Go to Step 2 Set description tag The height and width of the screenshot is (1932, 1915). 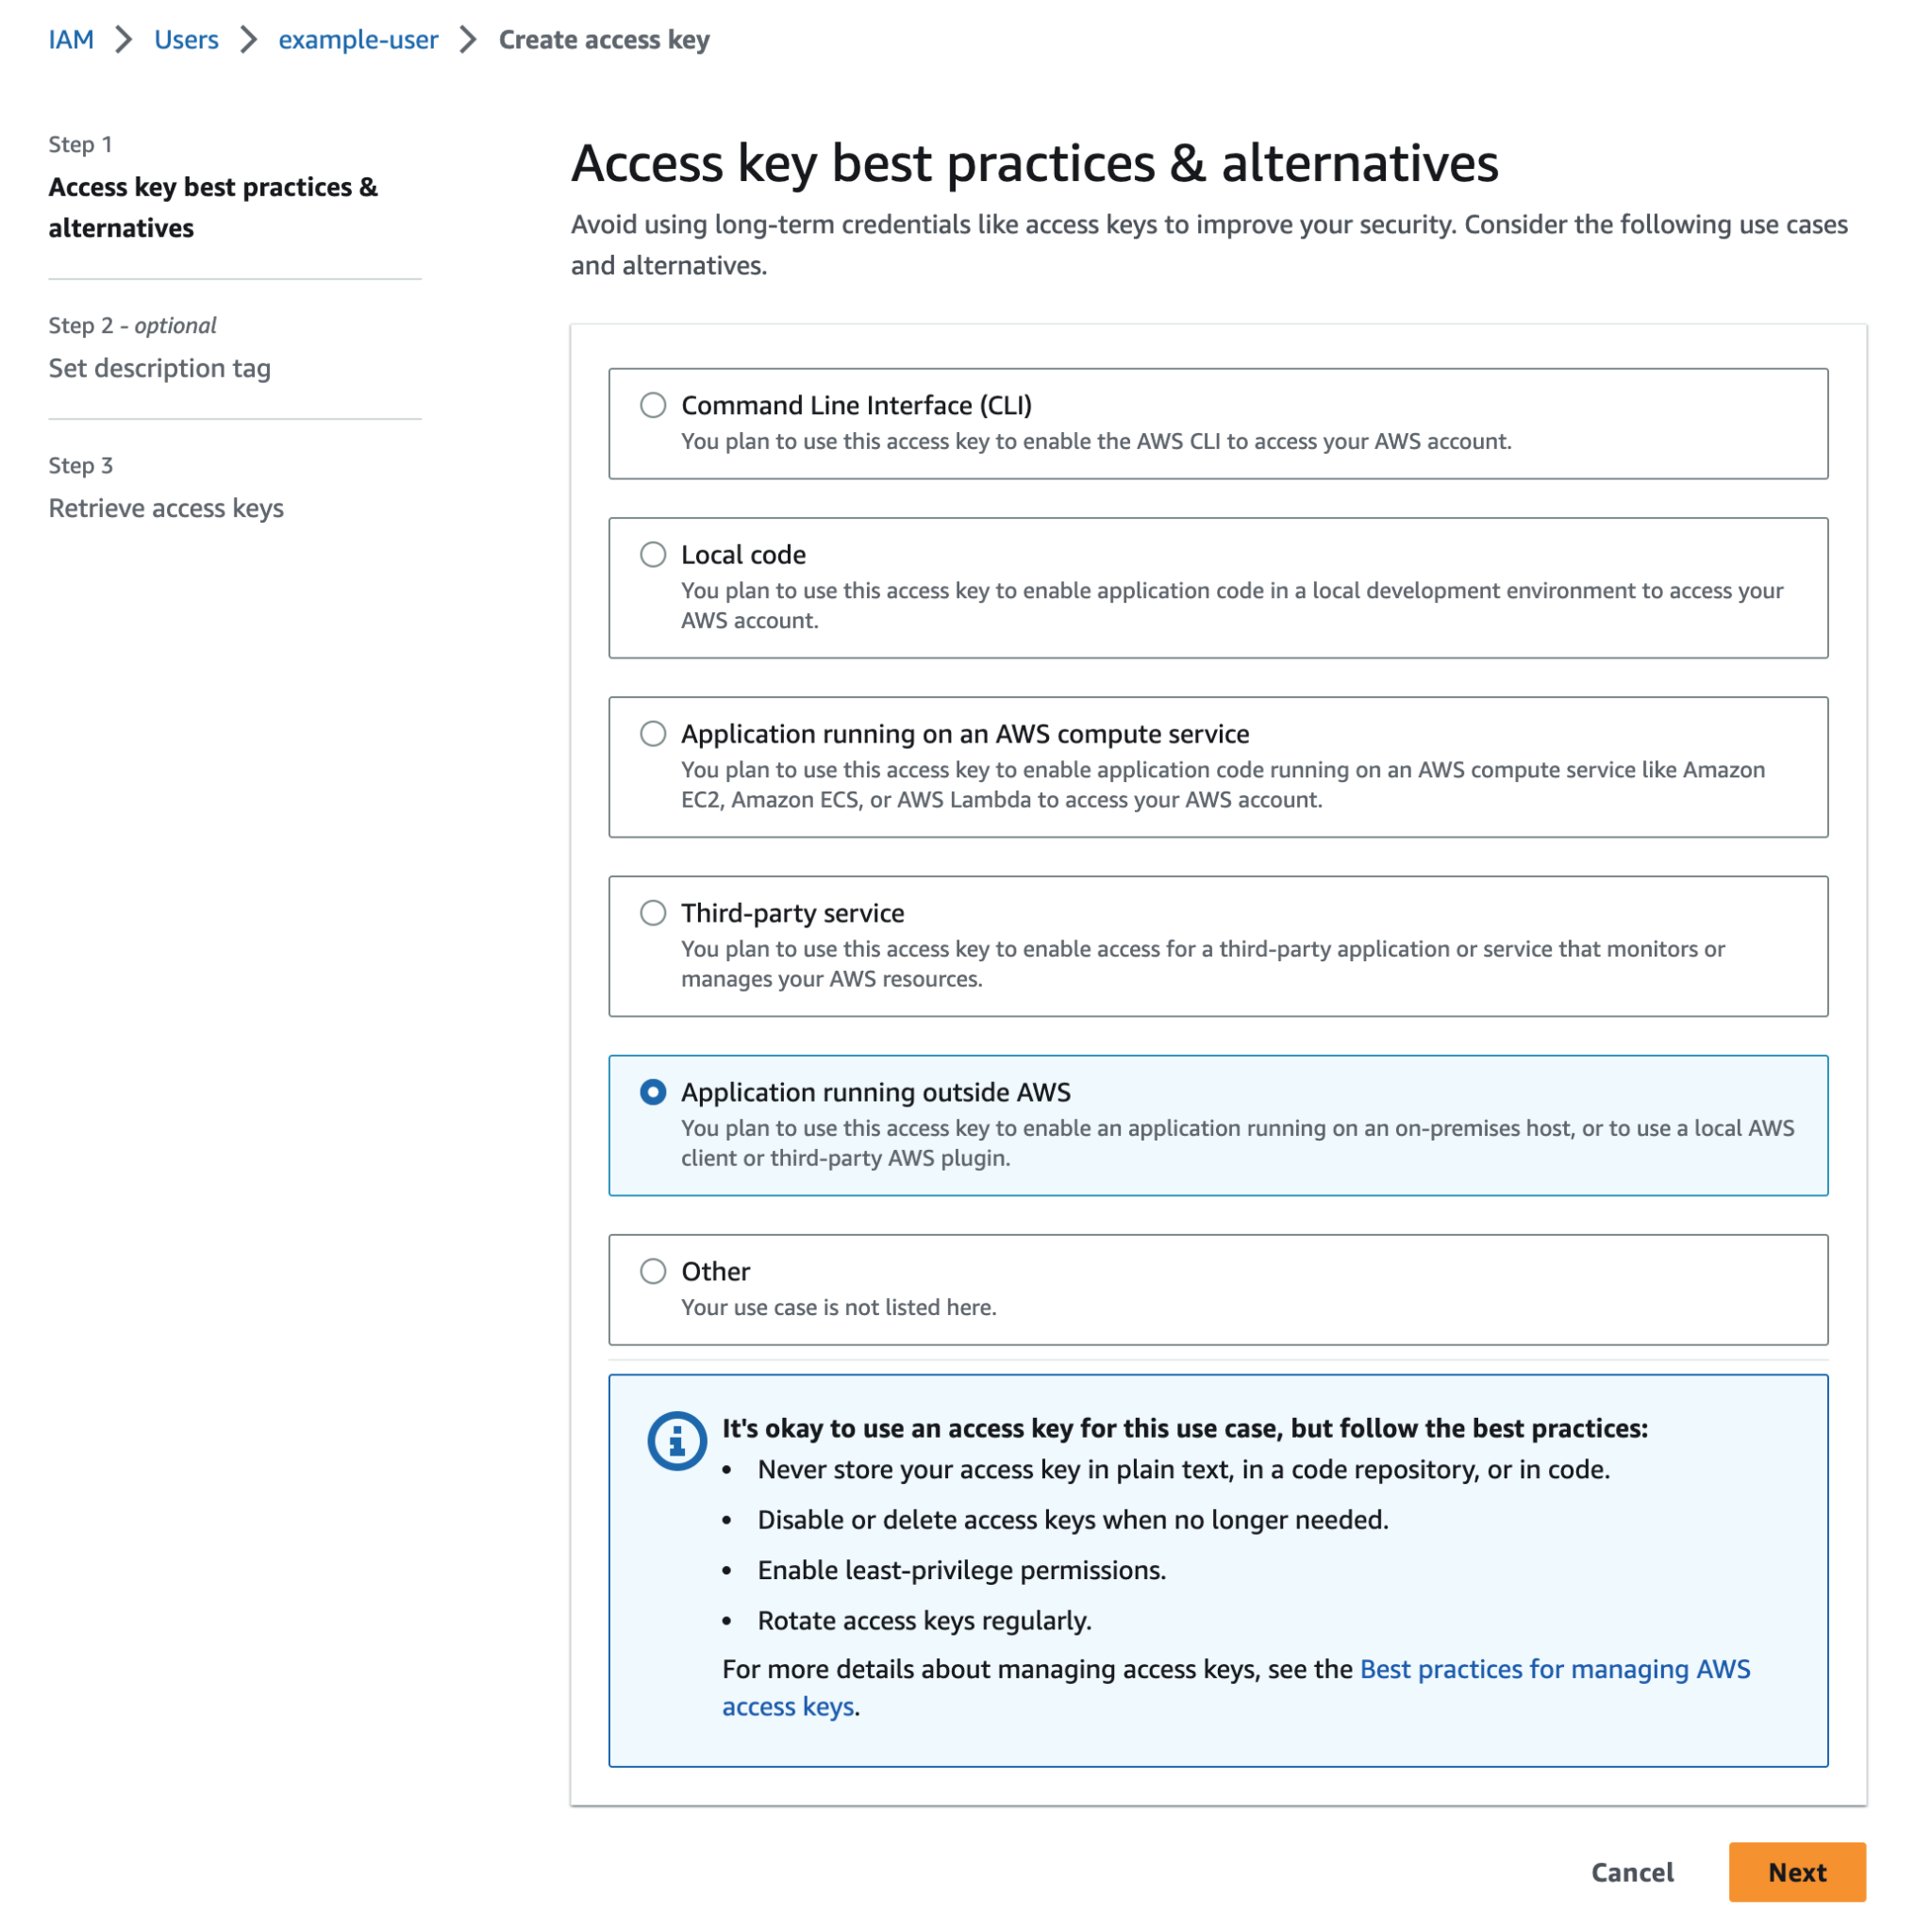(160, 368)
